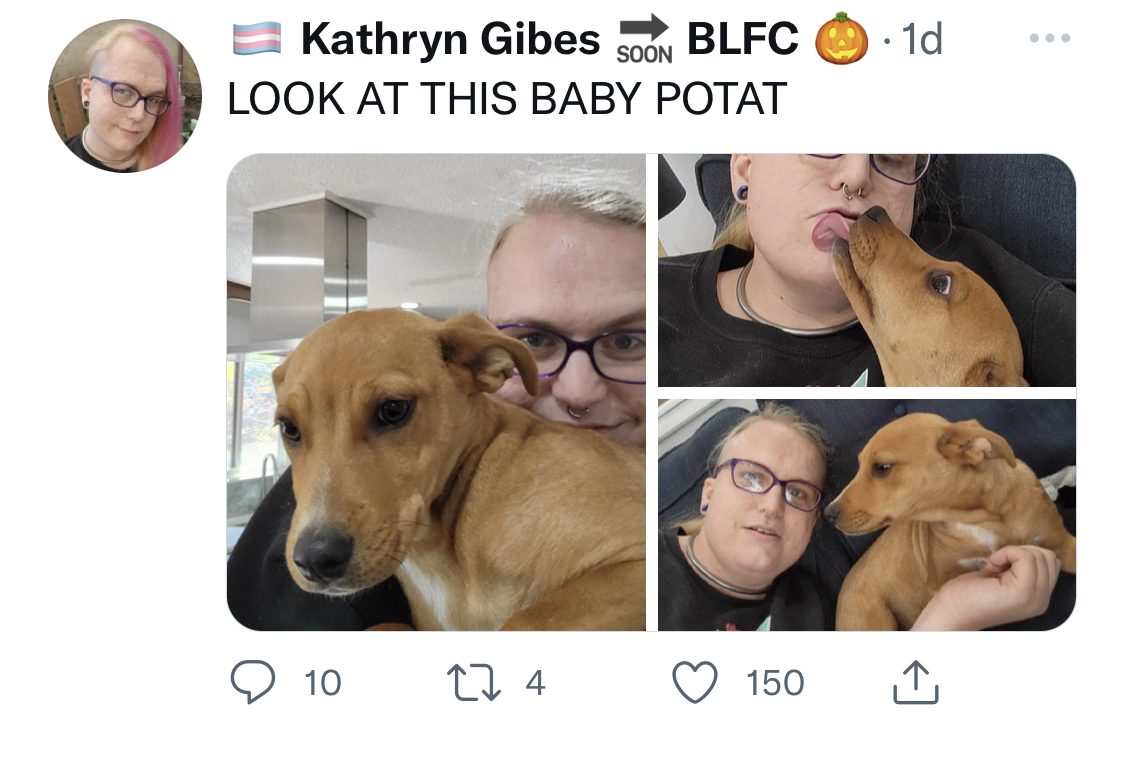The width and height of the screenshot is (1125, 766).
Task: Open the Kathryn Gibes display name link
Action: coord(450,39)
